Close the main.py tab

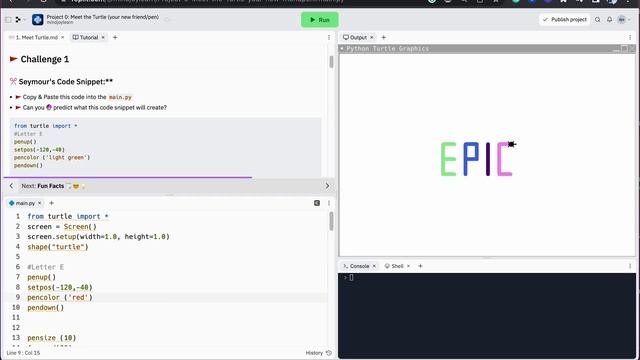tap(40, 203)
